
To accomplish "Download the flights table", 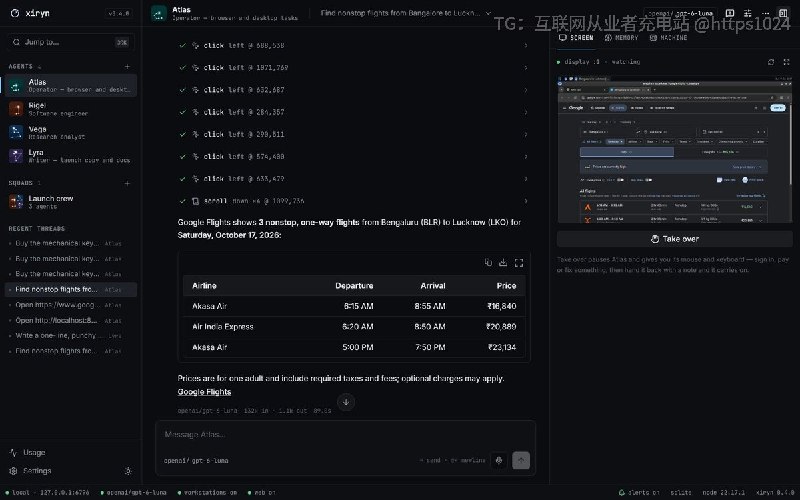I will 503,262.
